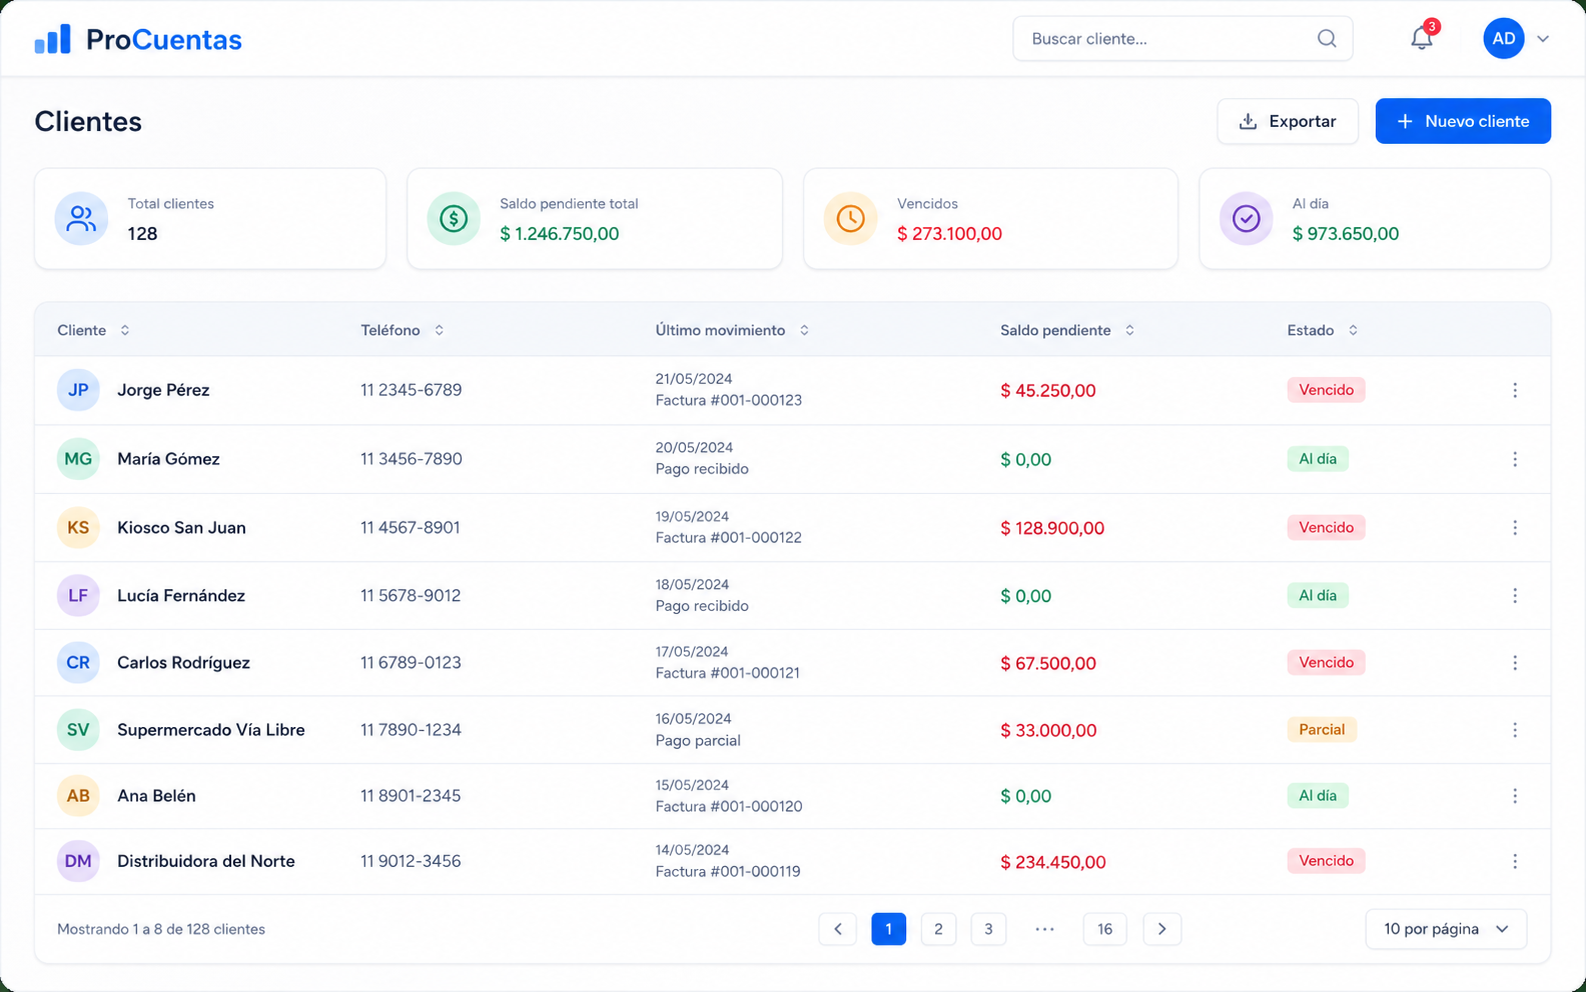Open the 10 por página dropdown
The height and width of the screenshot is (992, 1586).
click(x=1446, y=929)
